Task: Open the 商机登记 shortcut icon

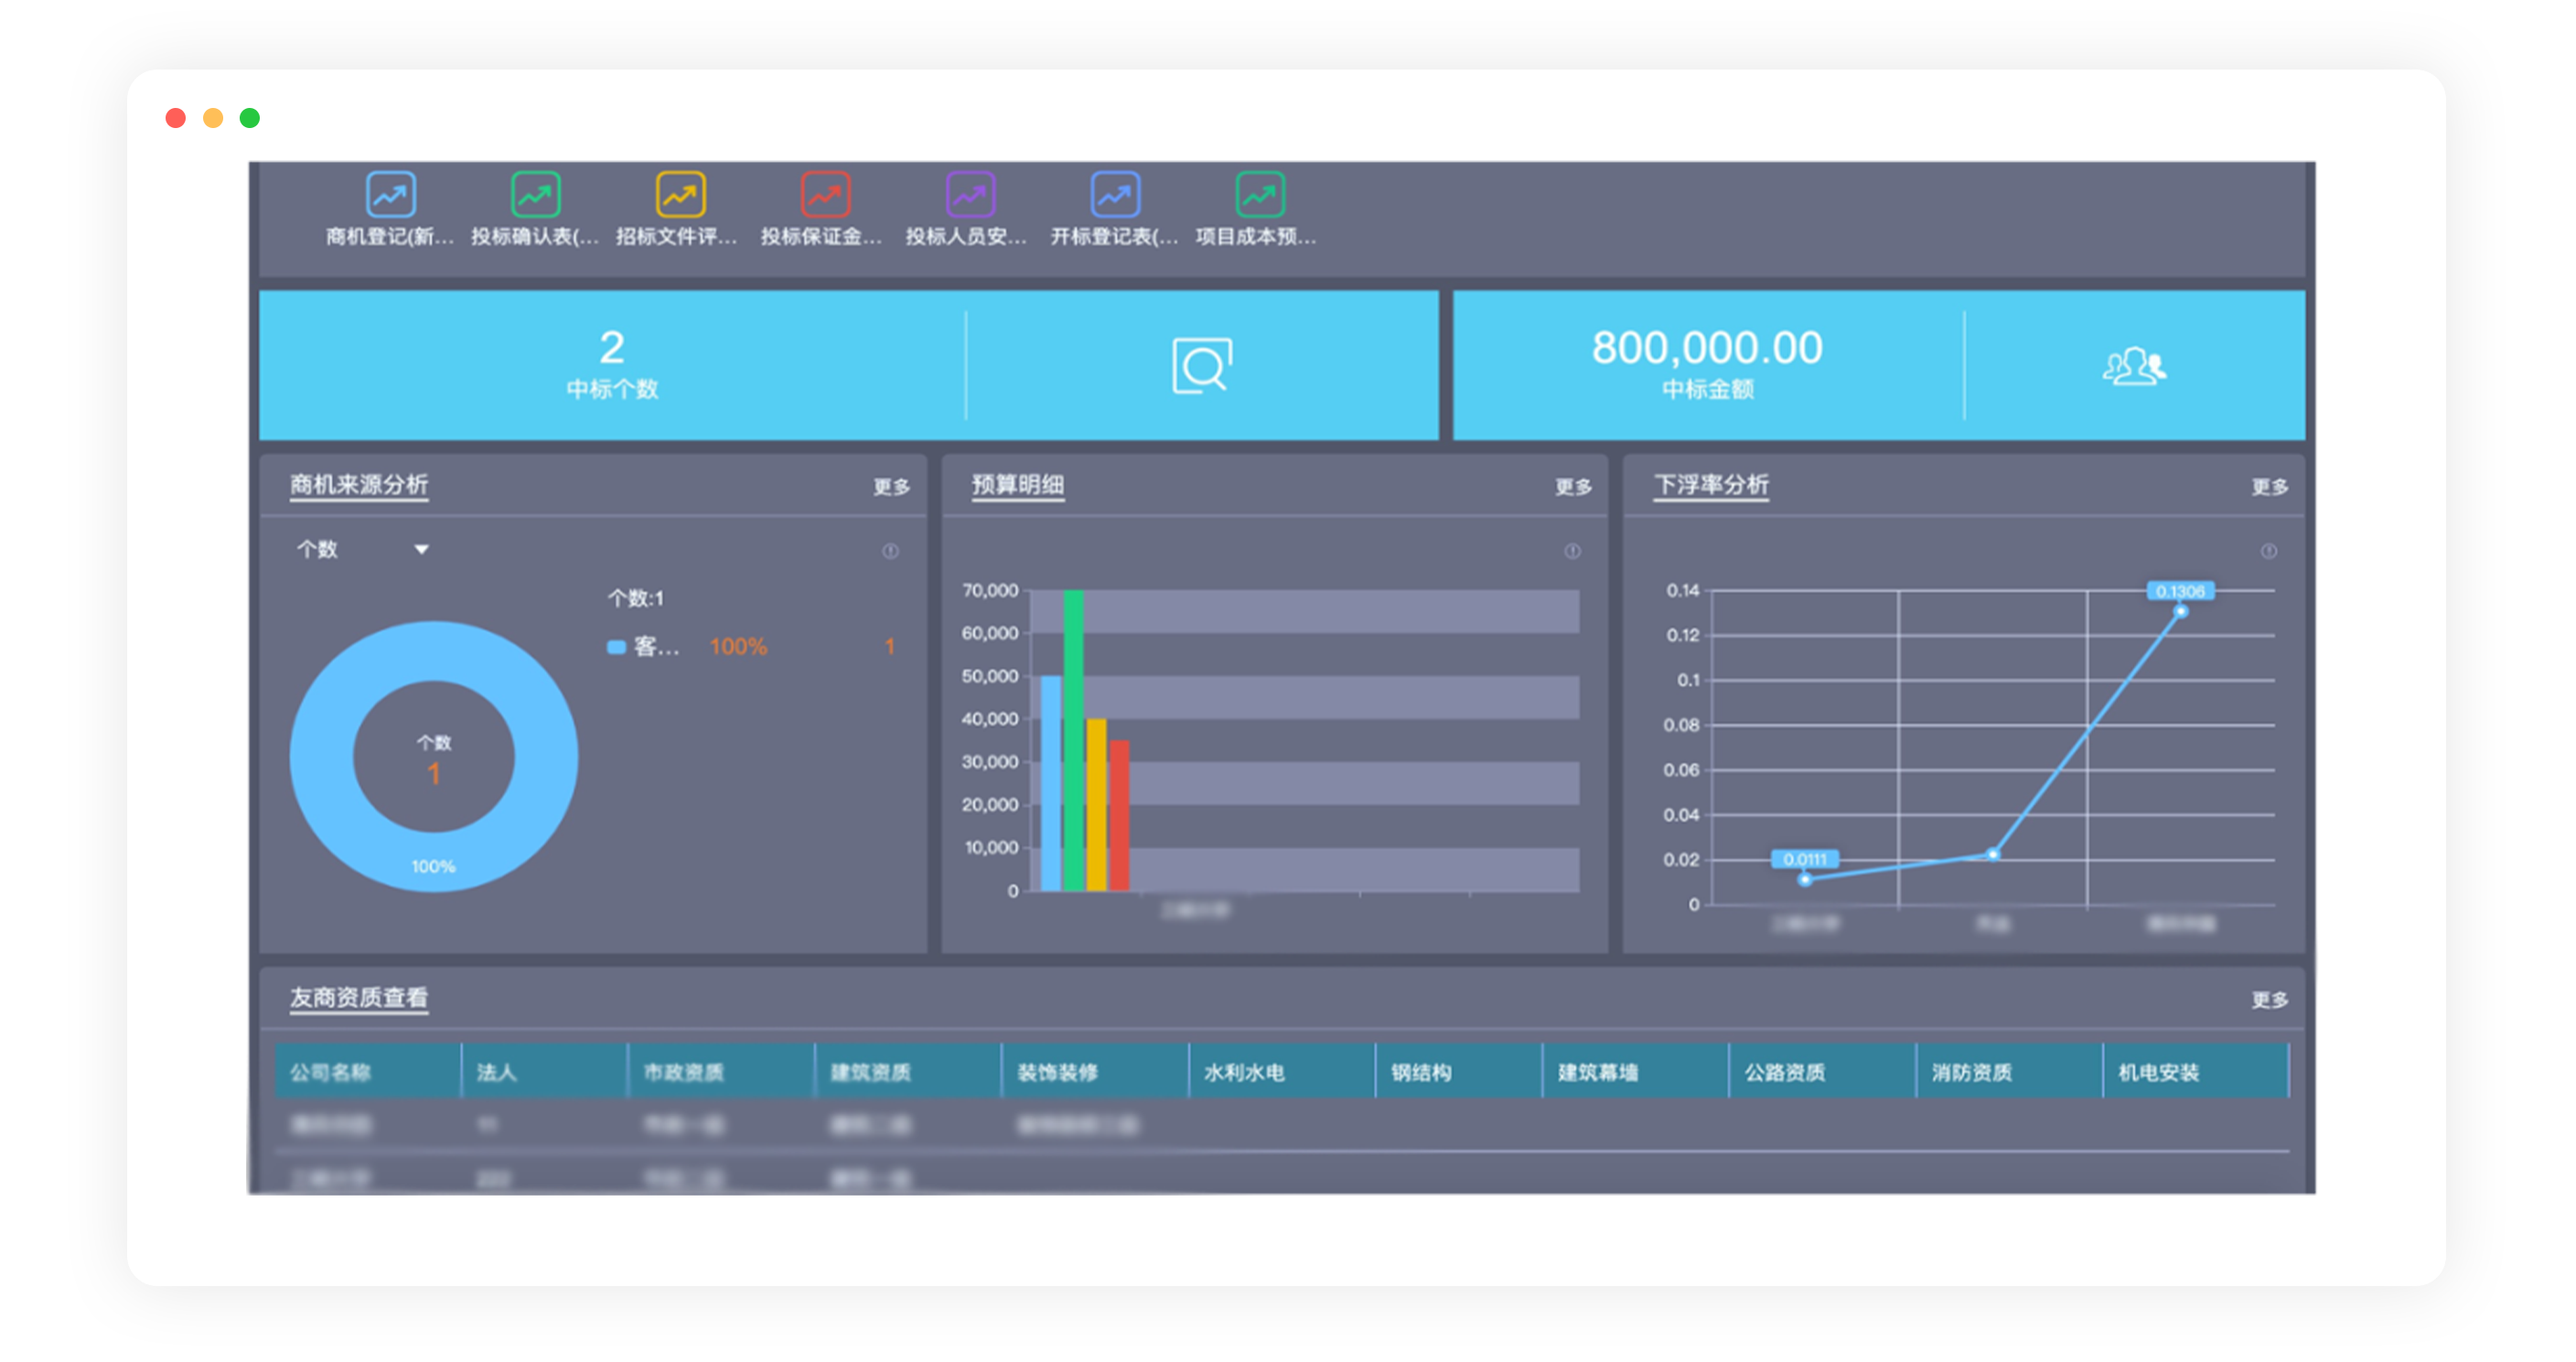Action: pyautogui.click(x=390, y=195)
